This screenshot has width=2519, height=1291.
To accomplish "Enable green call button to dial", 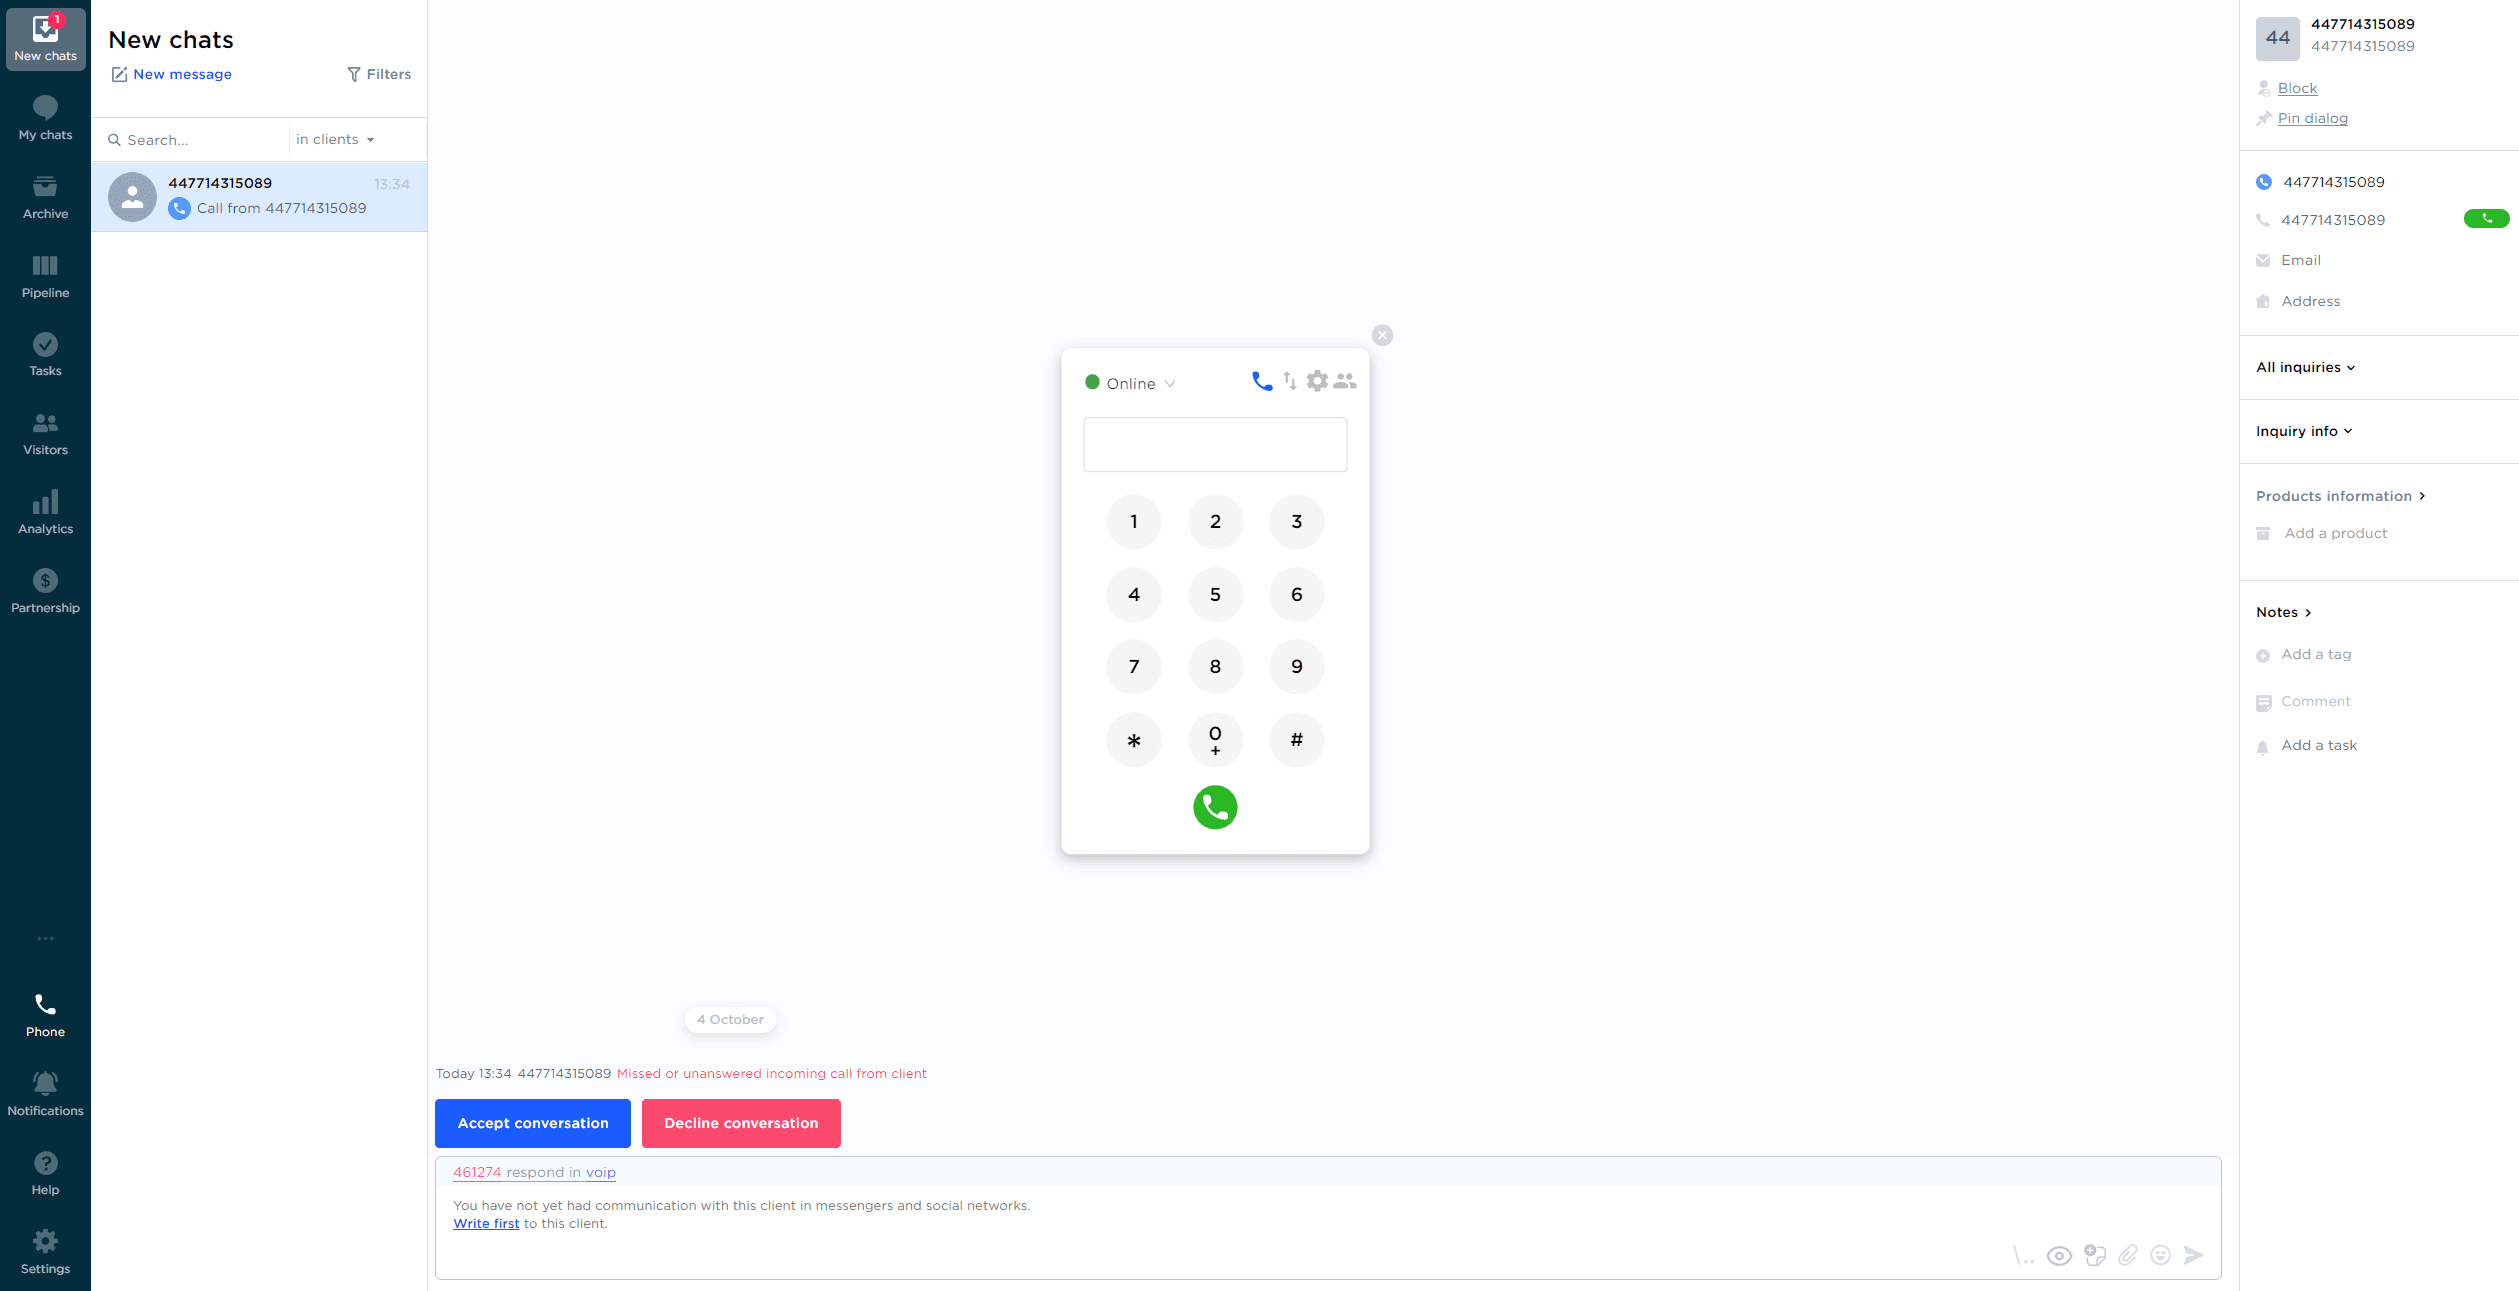I will [x=1215, y=807].
